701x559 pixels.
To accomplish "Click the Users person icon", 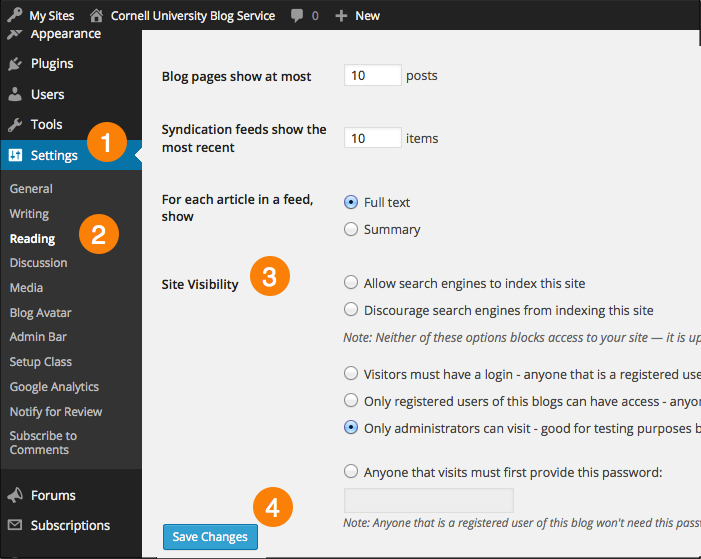I will point(15,94).
